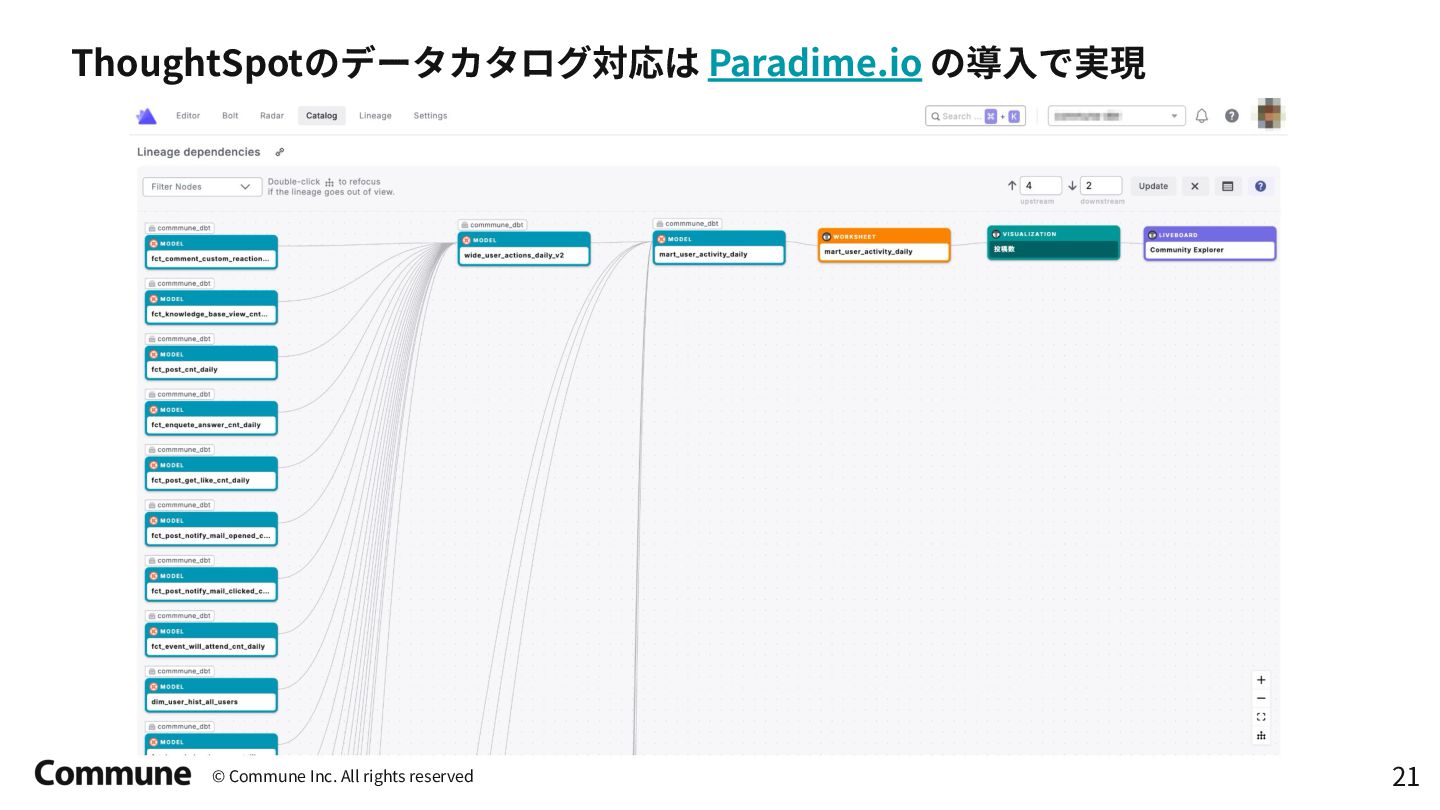This screenshot has width=1440, height=810.
Task: Click upstream arrow icon beside the 4 field
Action: (1012, 186)
